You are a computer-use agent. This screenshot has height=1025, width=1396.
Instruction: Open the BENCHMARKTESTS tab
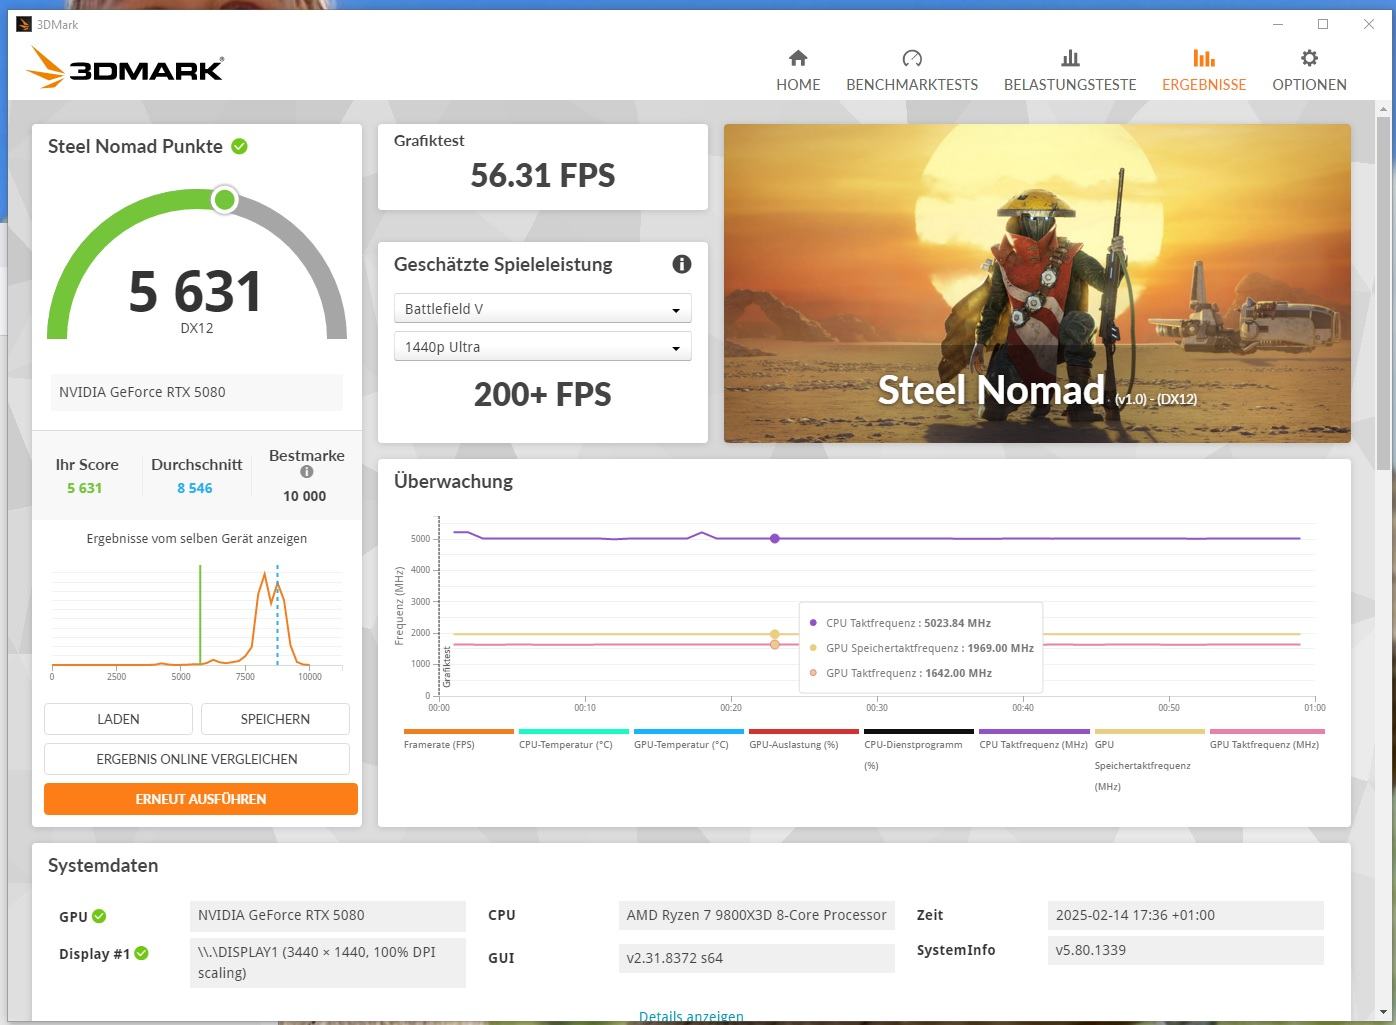912,71
